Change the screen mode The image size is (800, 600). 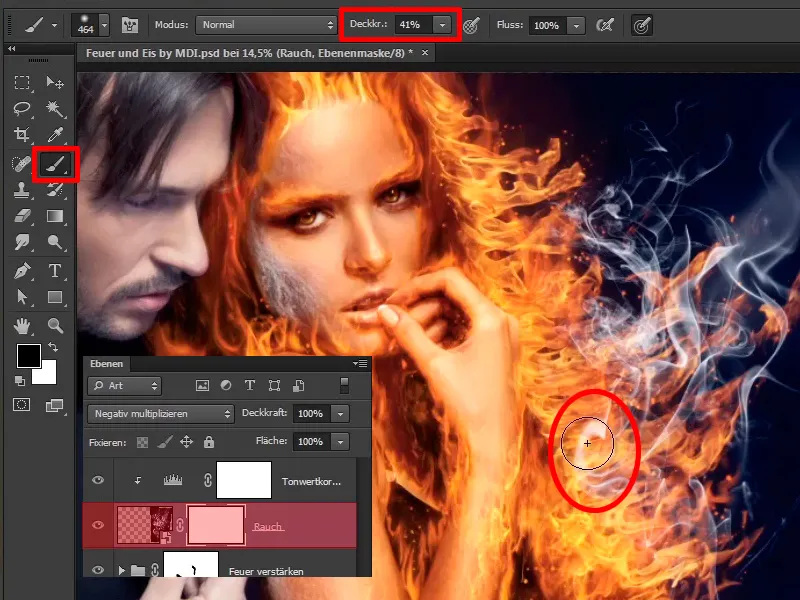click(x=55, y=405)
